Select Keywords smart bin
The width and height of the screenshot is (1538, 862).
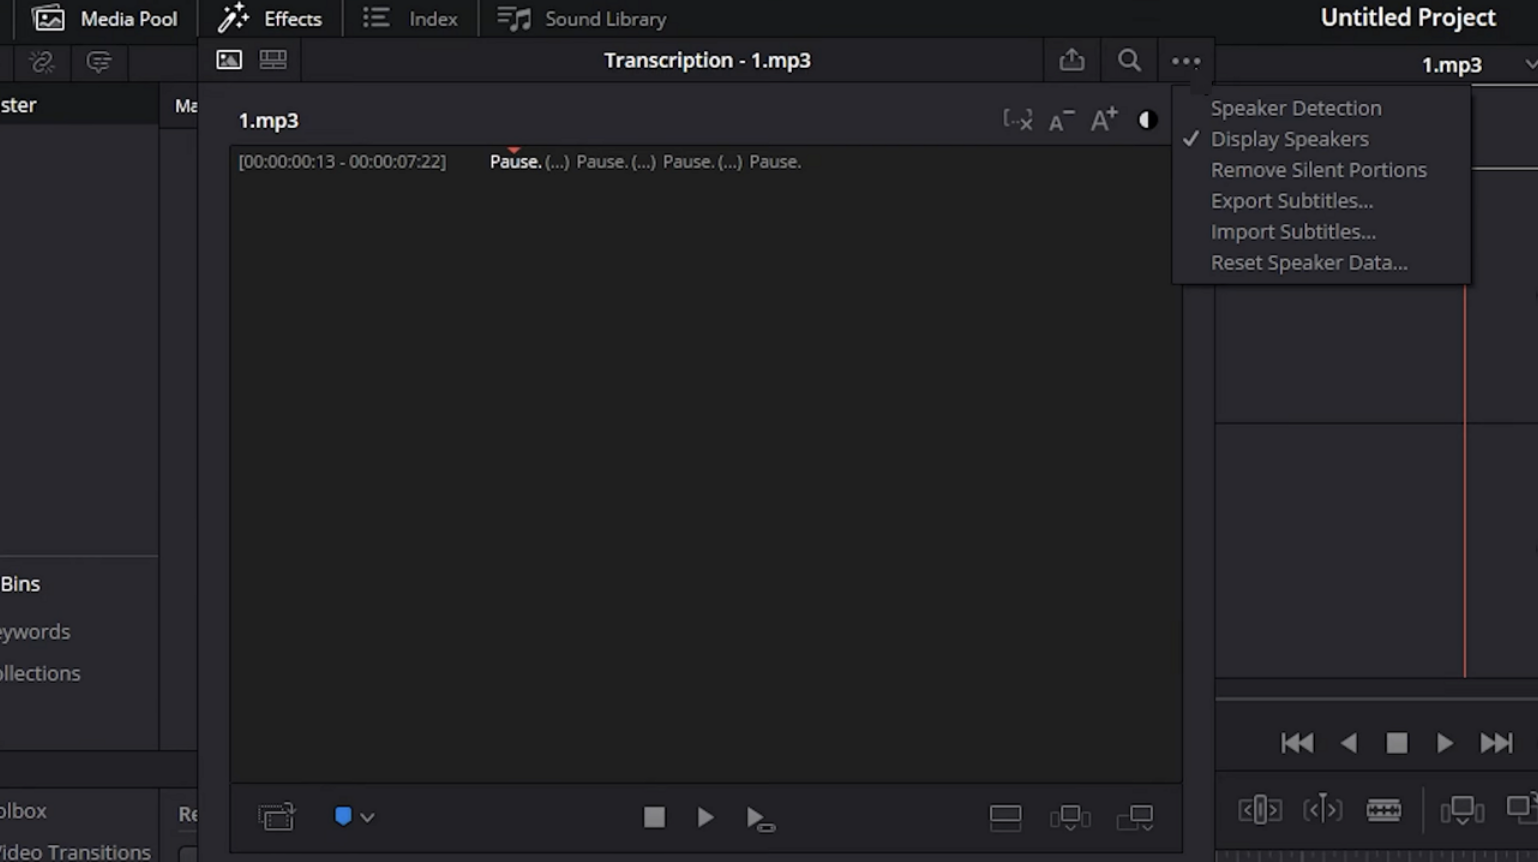pos(35,632)
